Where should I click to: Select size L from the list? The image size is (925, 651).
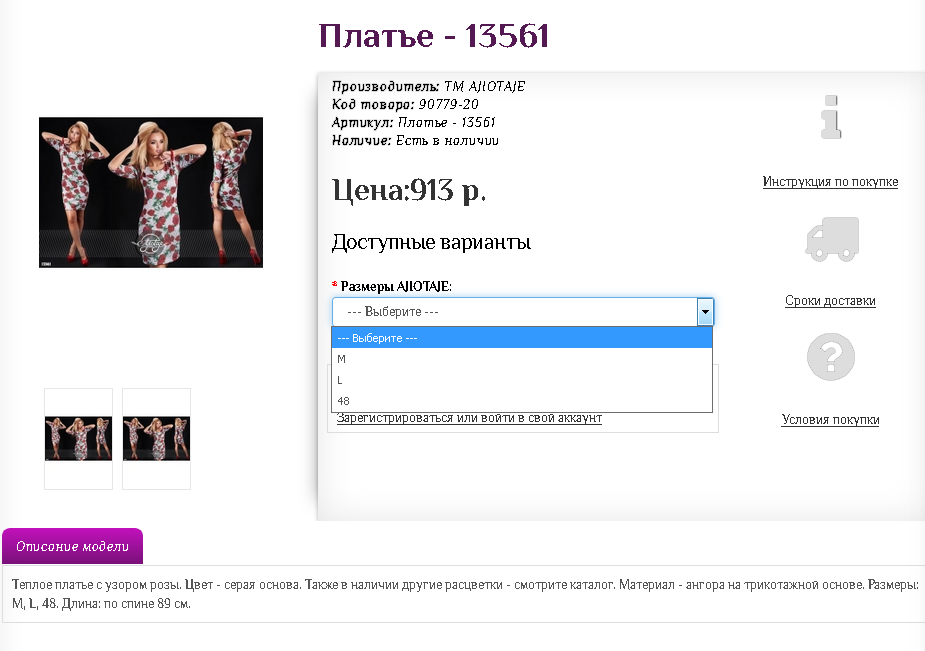(x=522, y=380)
